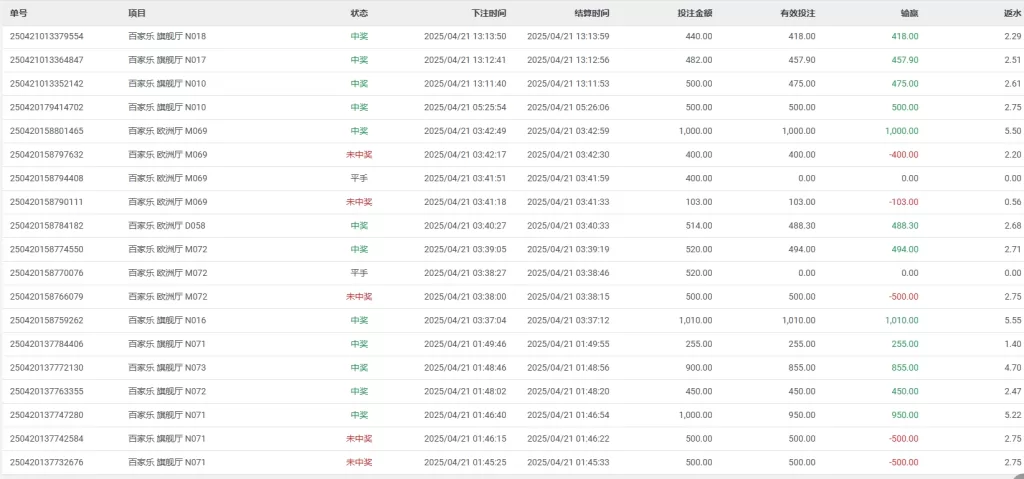1024x479 pixels.
Task: Click rebate value 1.40
Action: click(x=1013, y=344)
